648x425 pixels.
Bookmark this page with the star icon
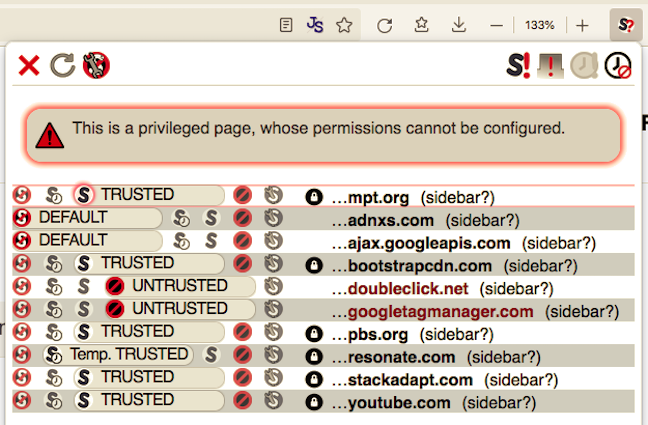coord(344,25)
